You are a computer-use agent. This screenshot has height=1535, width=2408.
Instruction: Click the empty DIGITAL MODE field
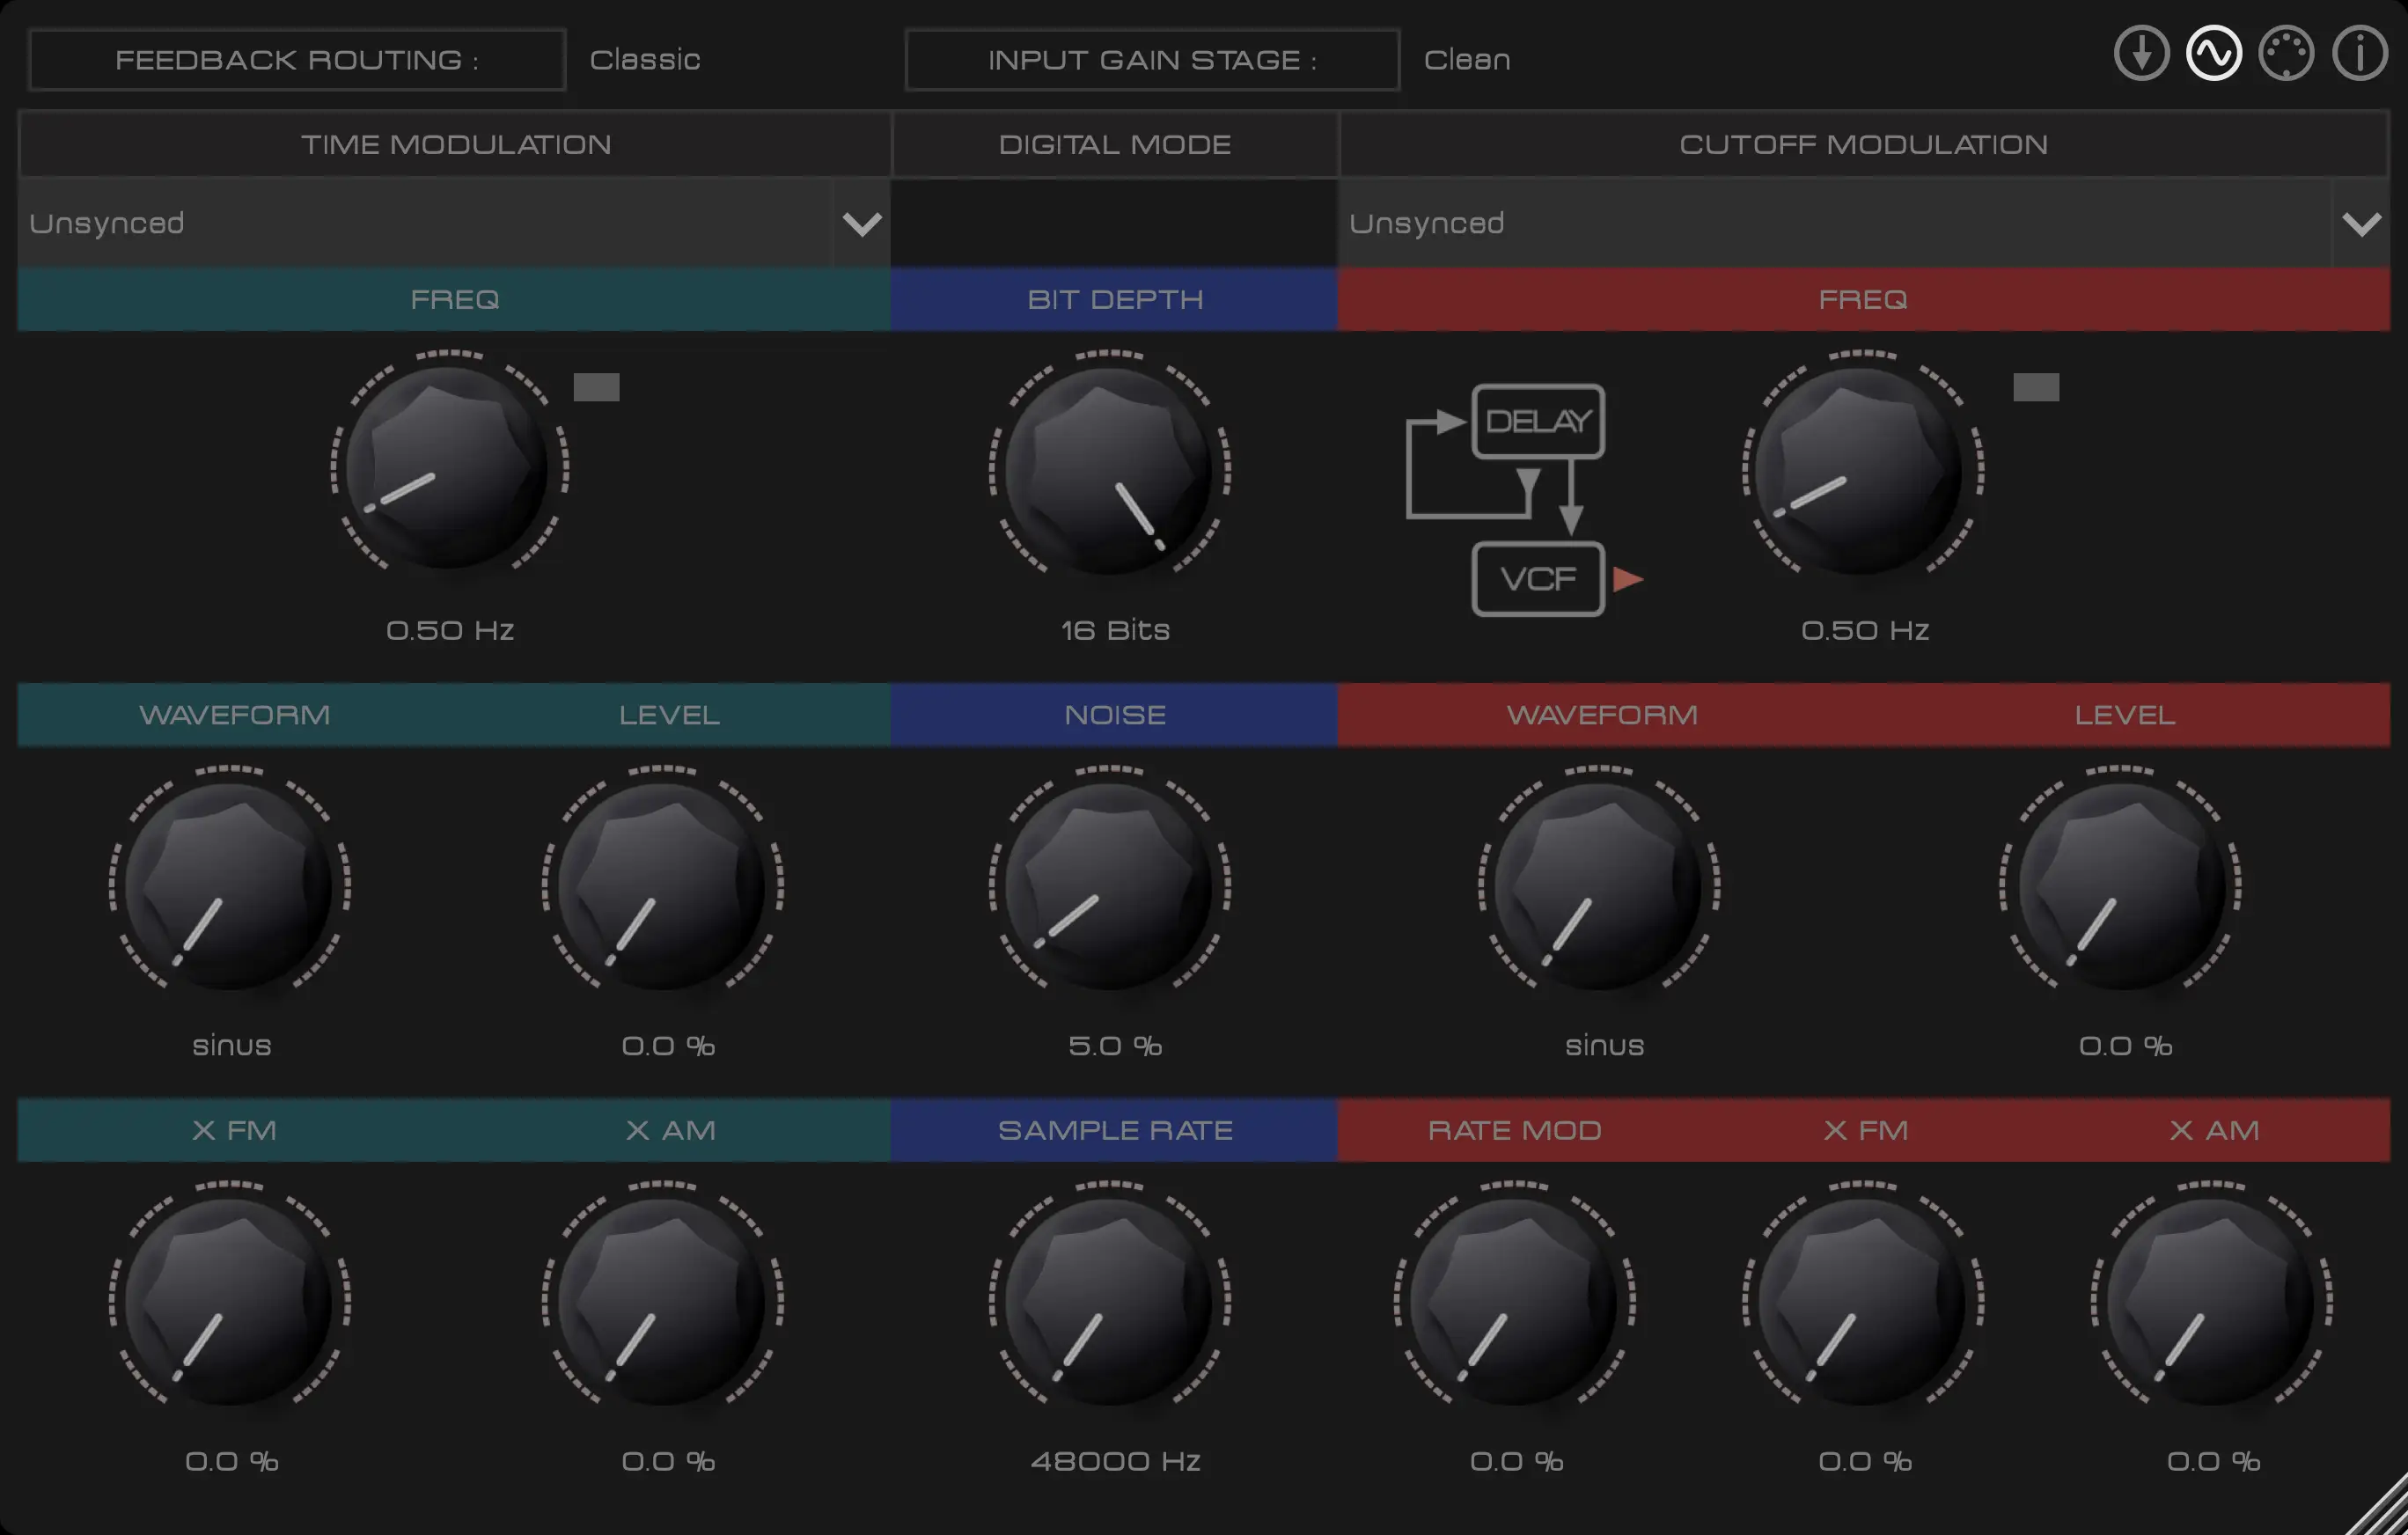click(1114, 223)
